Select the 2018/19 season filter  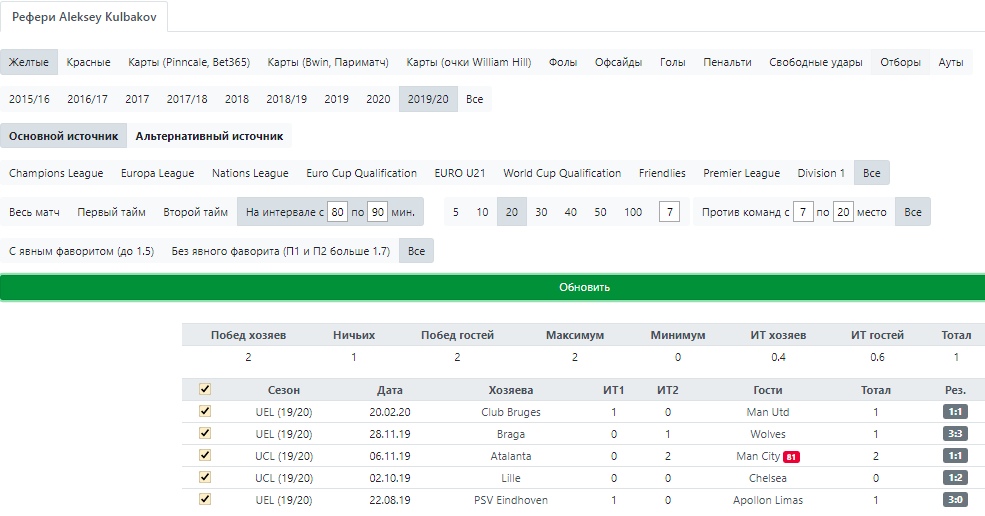286,99
